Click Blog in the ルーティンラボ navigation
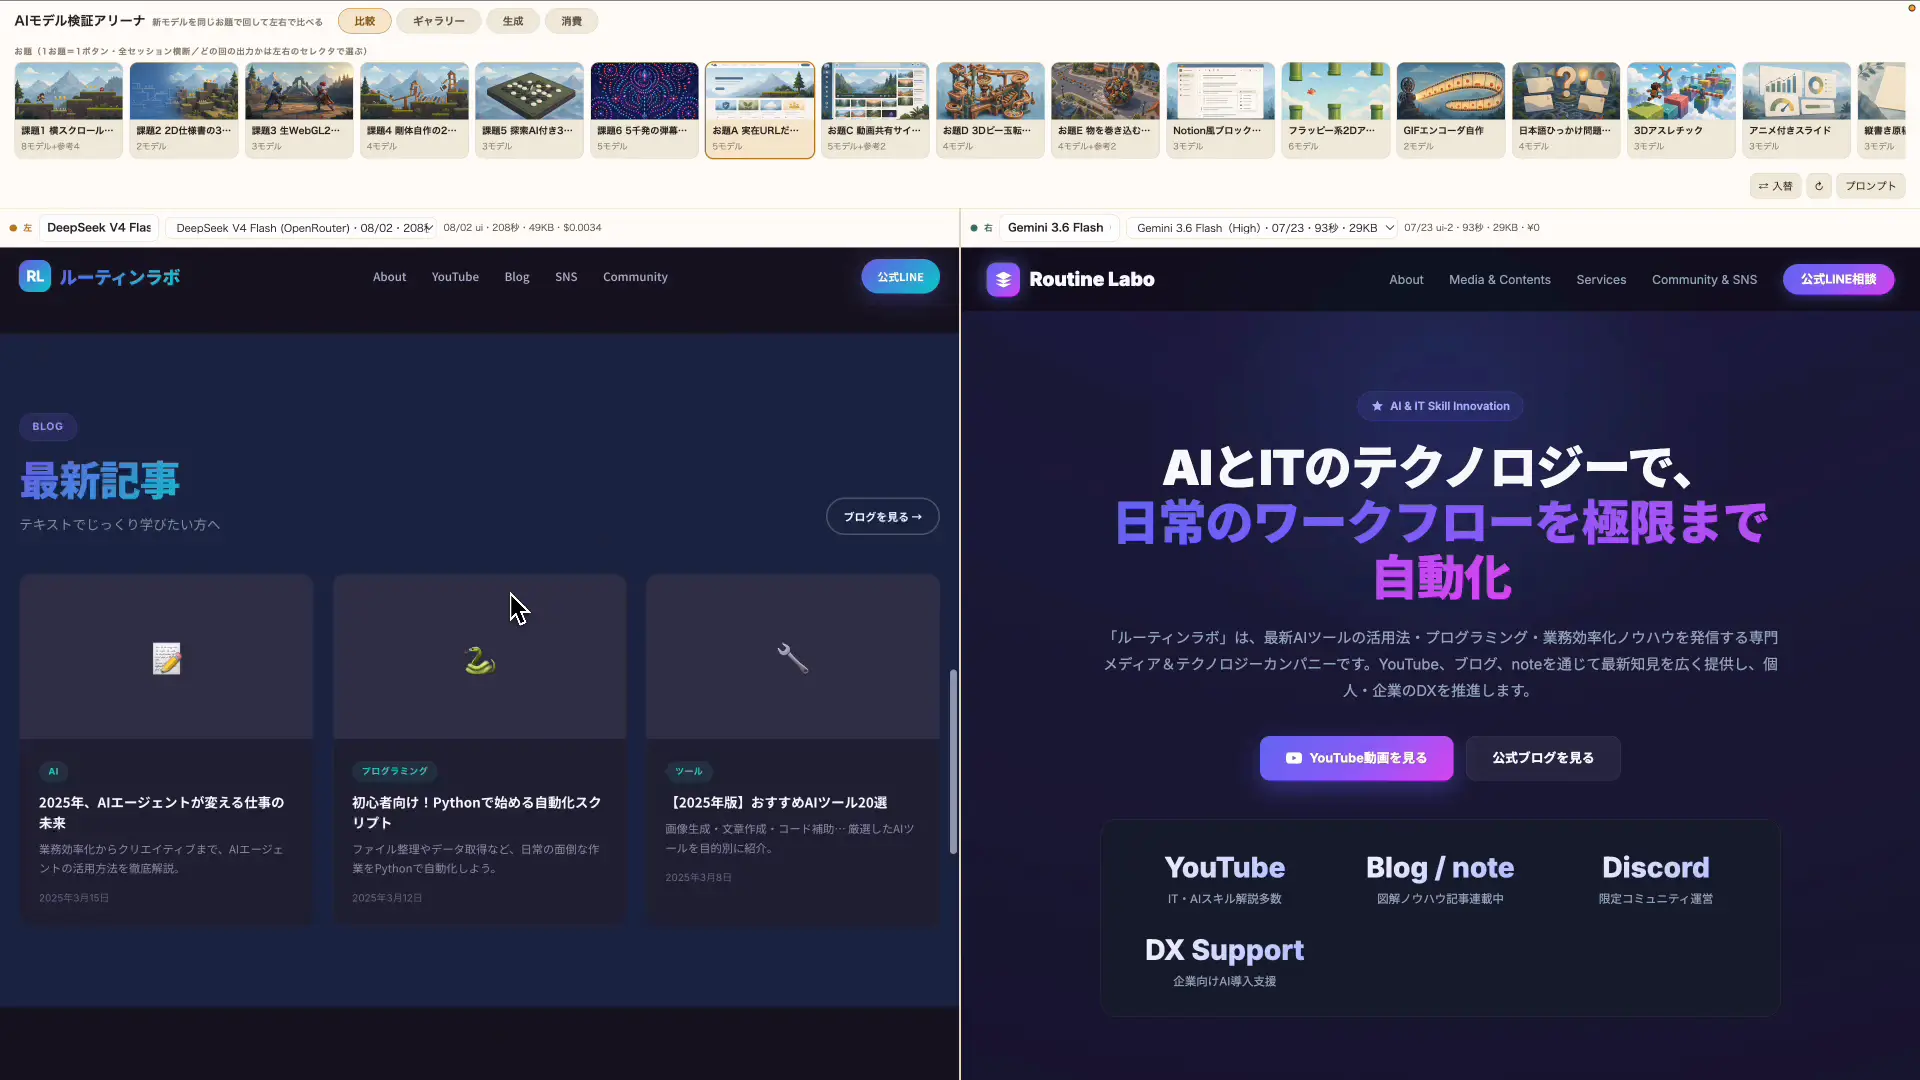The height and width of the screenshot is (1080, 1920). pyautogui.click(x=517, y=277)
